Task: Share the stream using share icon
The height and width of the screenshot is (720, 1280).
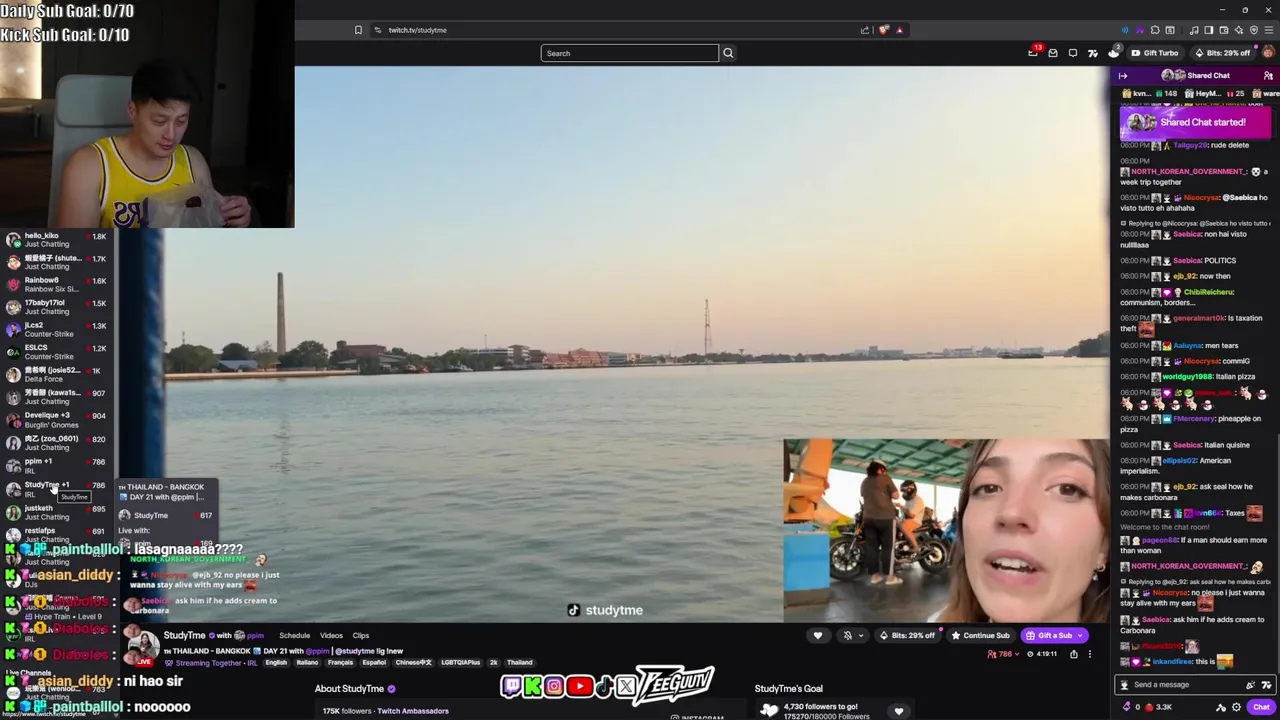Action: 1074,654
